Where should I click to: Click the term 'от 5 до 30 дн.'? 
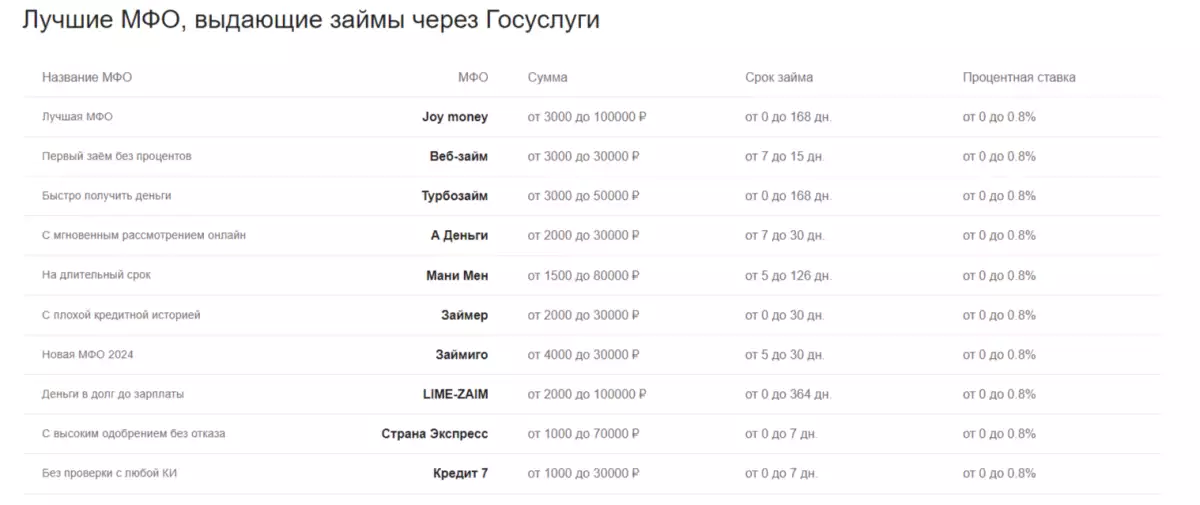[x=785, y=354]
